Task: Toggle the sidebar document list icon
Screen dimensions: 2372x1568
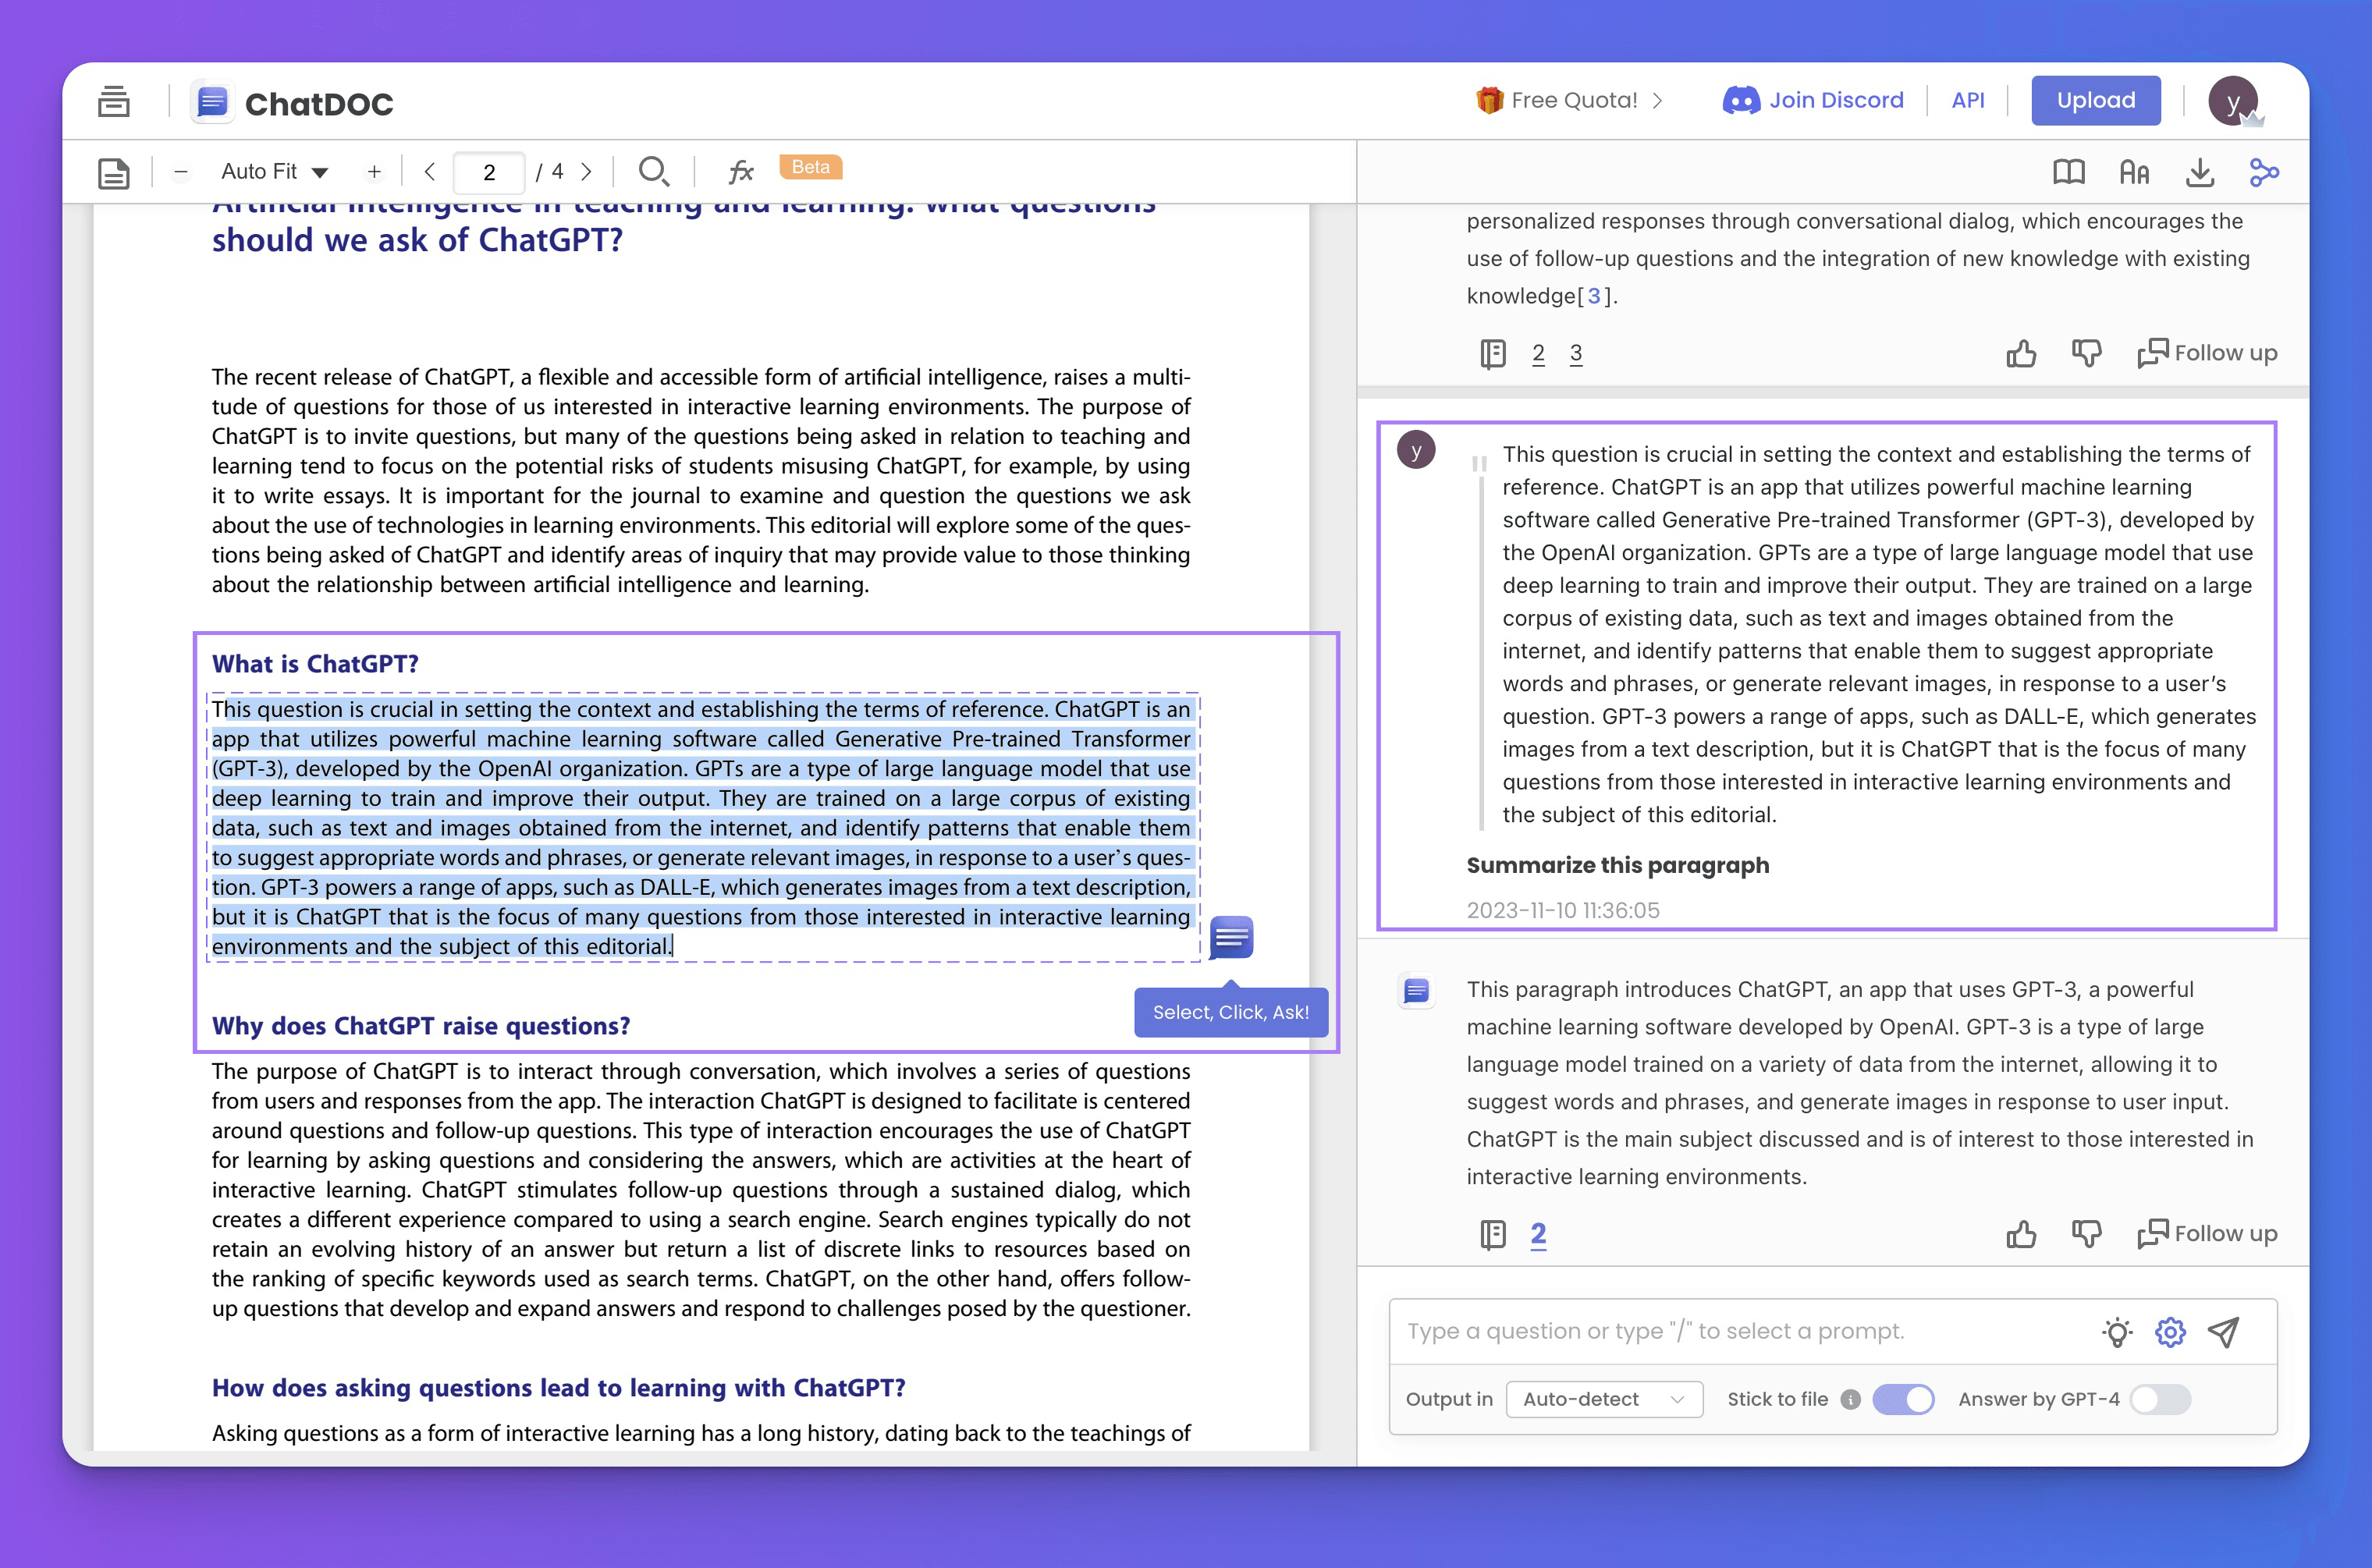Action: point(114,102)
